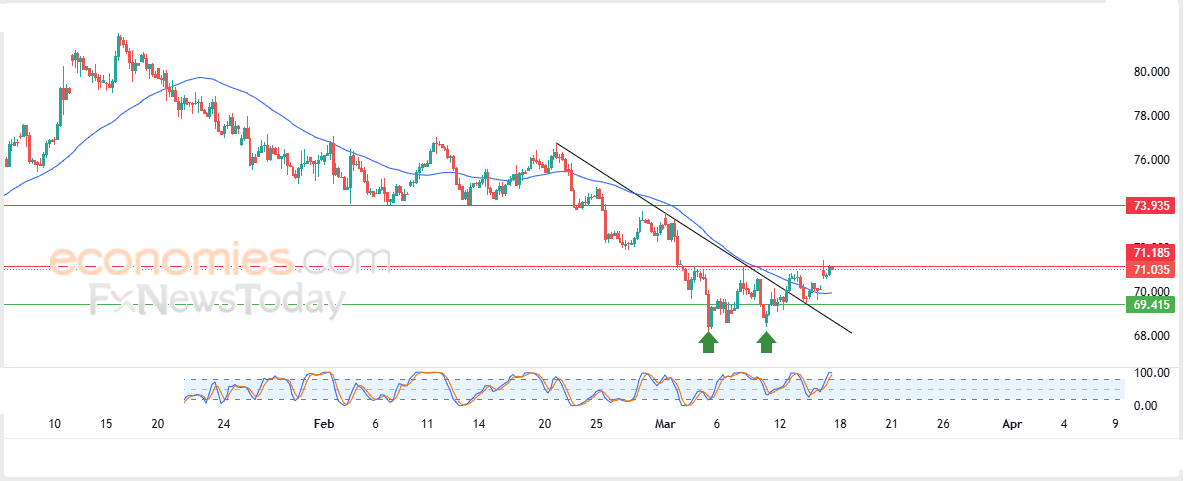Click the 12 date axis label
1184x481 pixels.
tap(781, 424)
